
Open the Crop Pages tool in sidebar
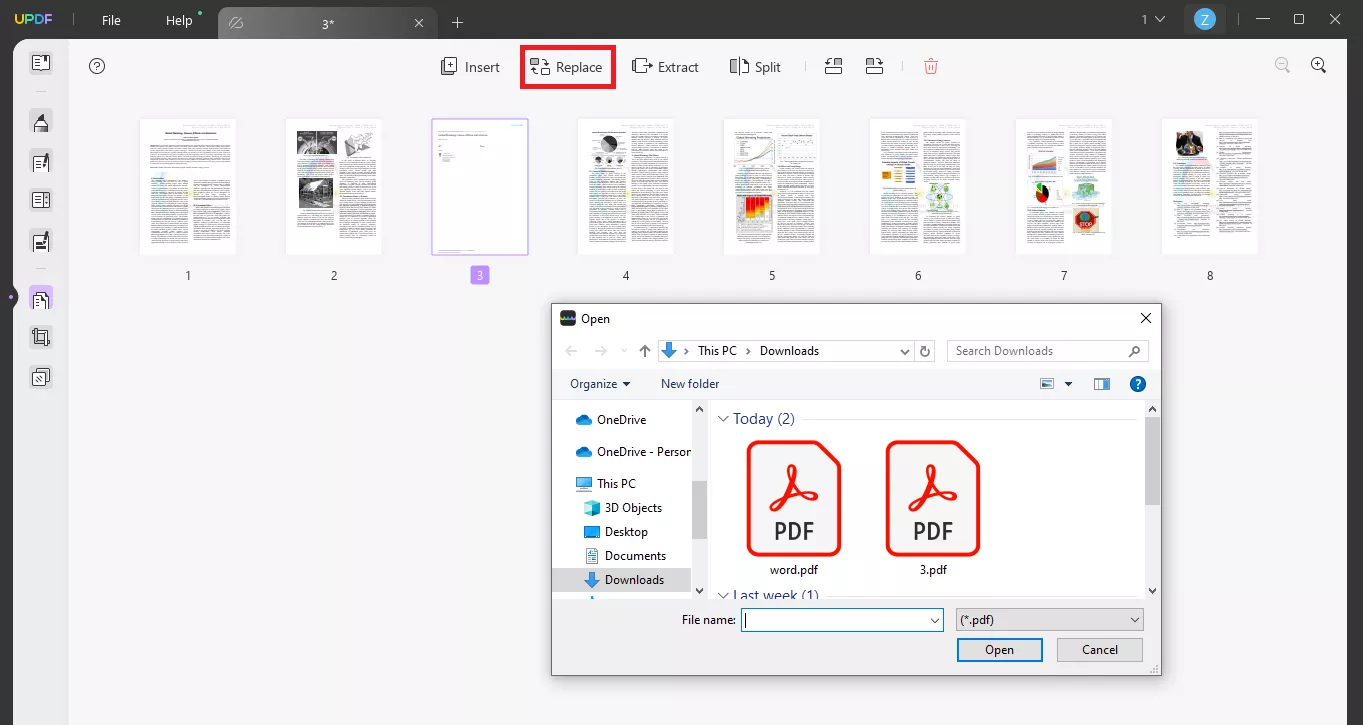click(x=41, y=338)
